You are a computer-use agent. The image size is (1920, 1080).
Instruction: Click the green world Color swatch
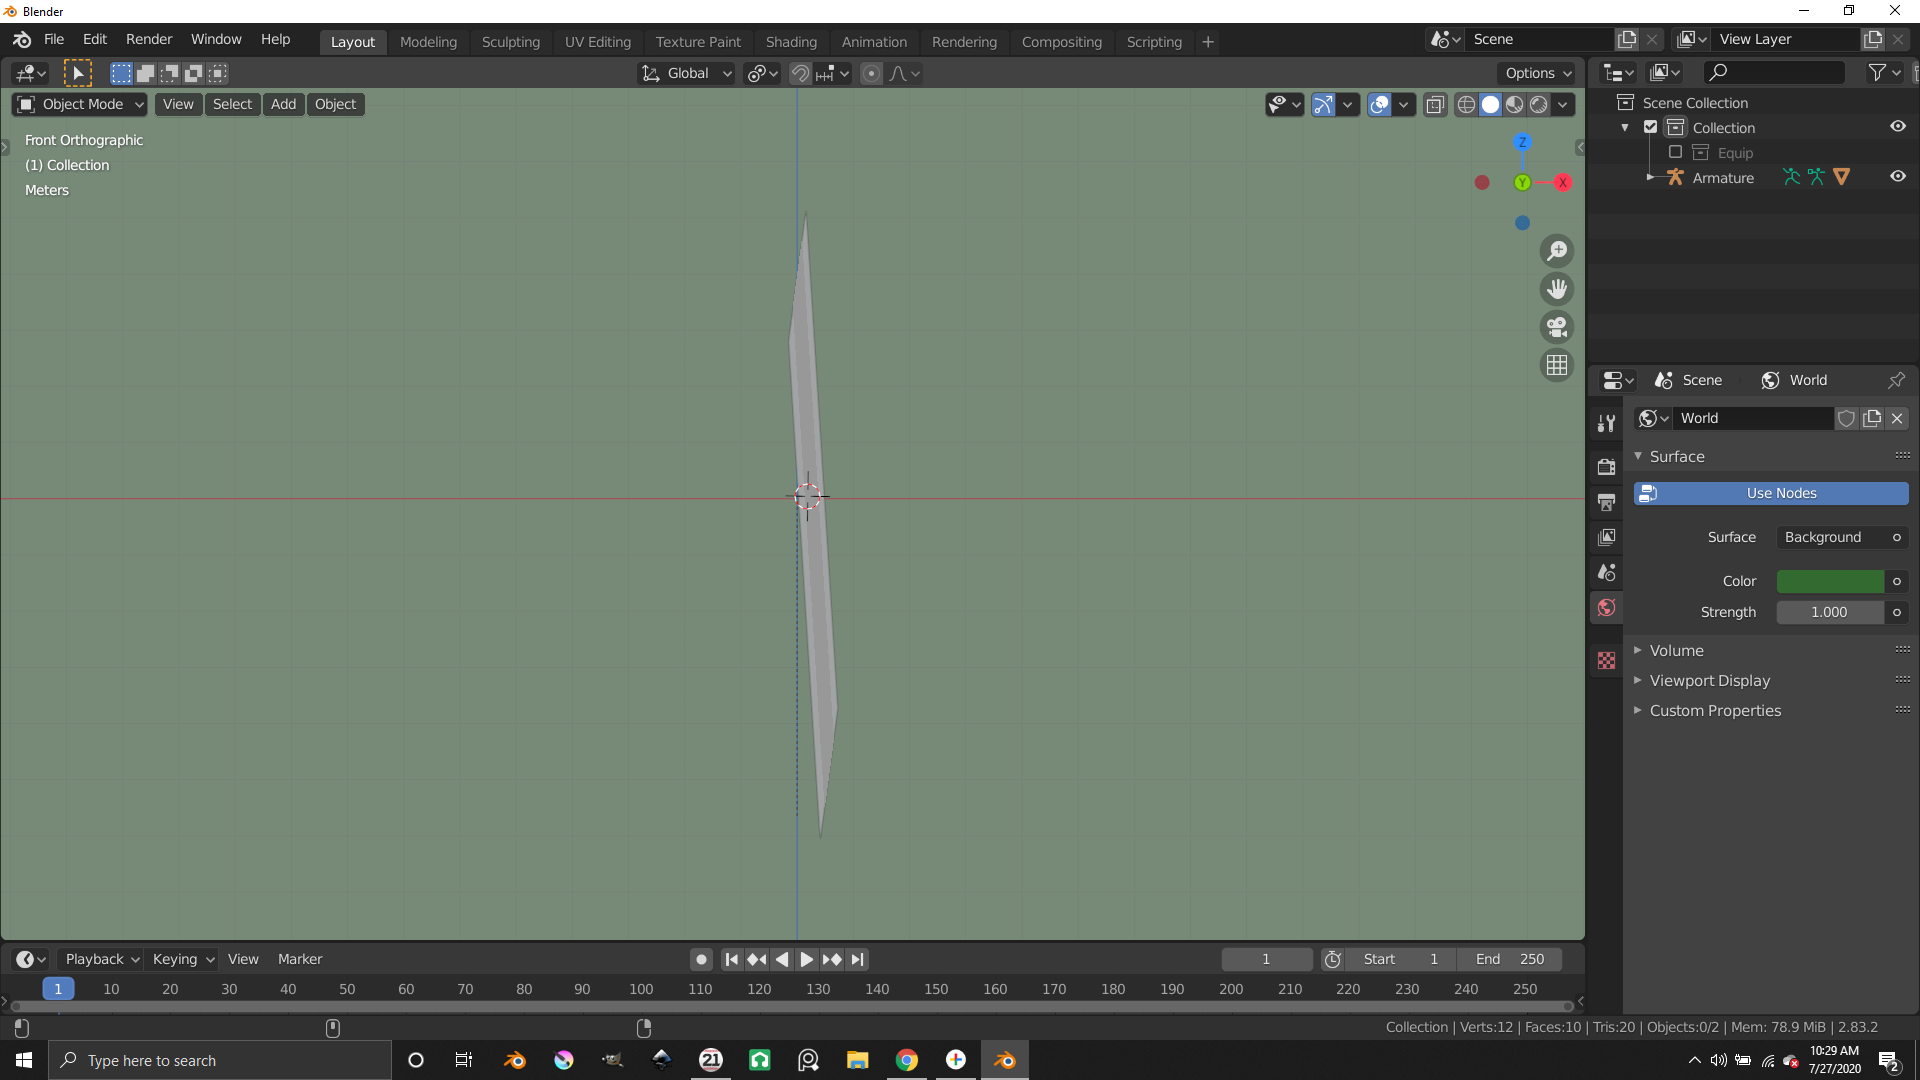click(1830, 582)
